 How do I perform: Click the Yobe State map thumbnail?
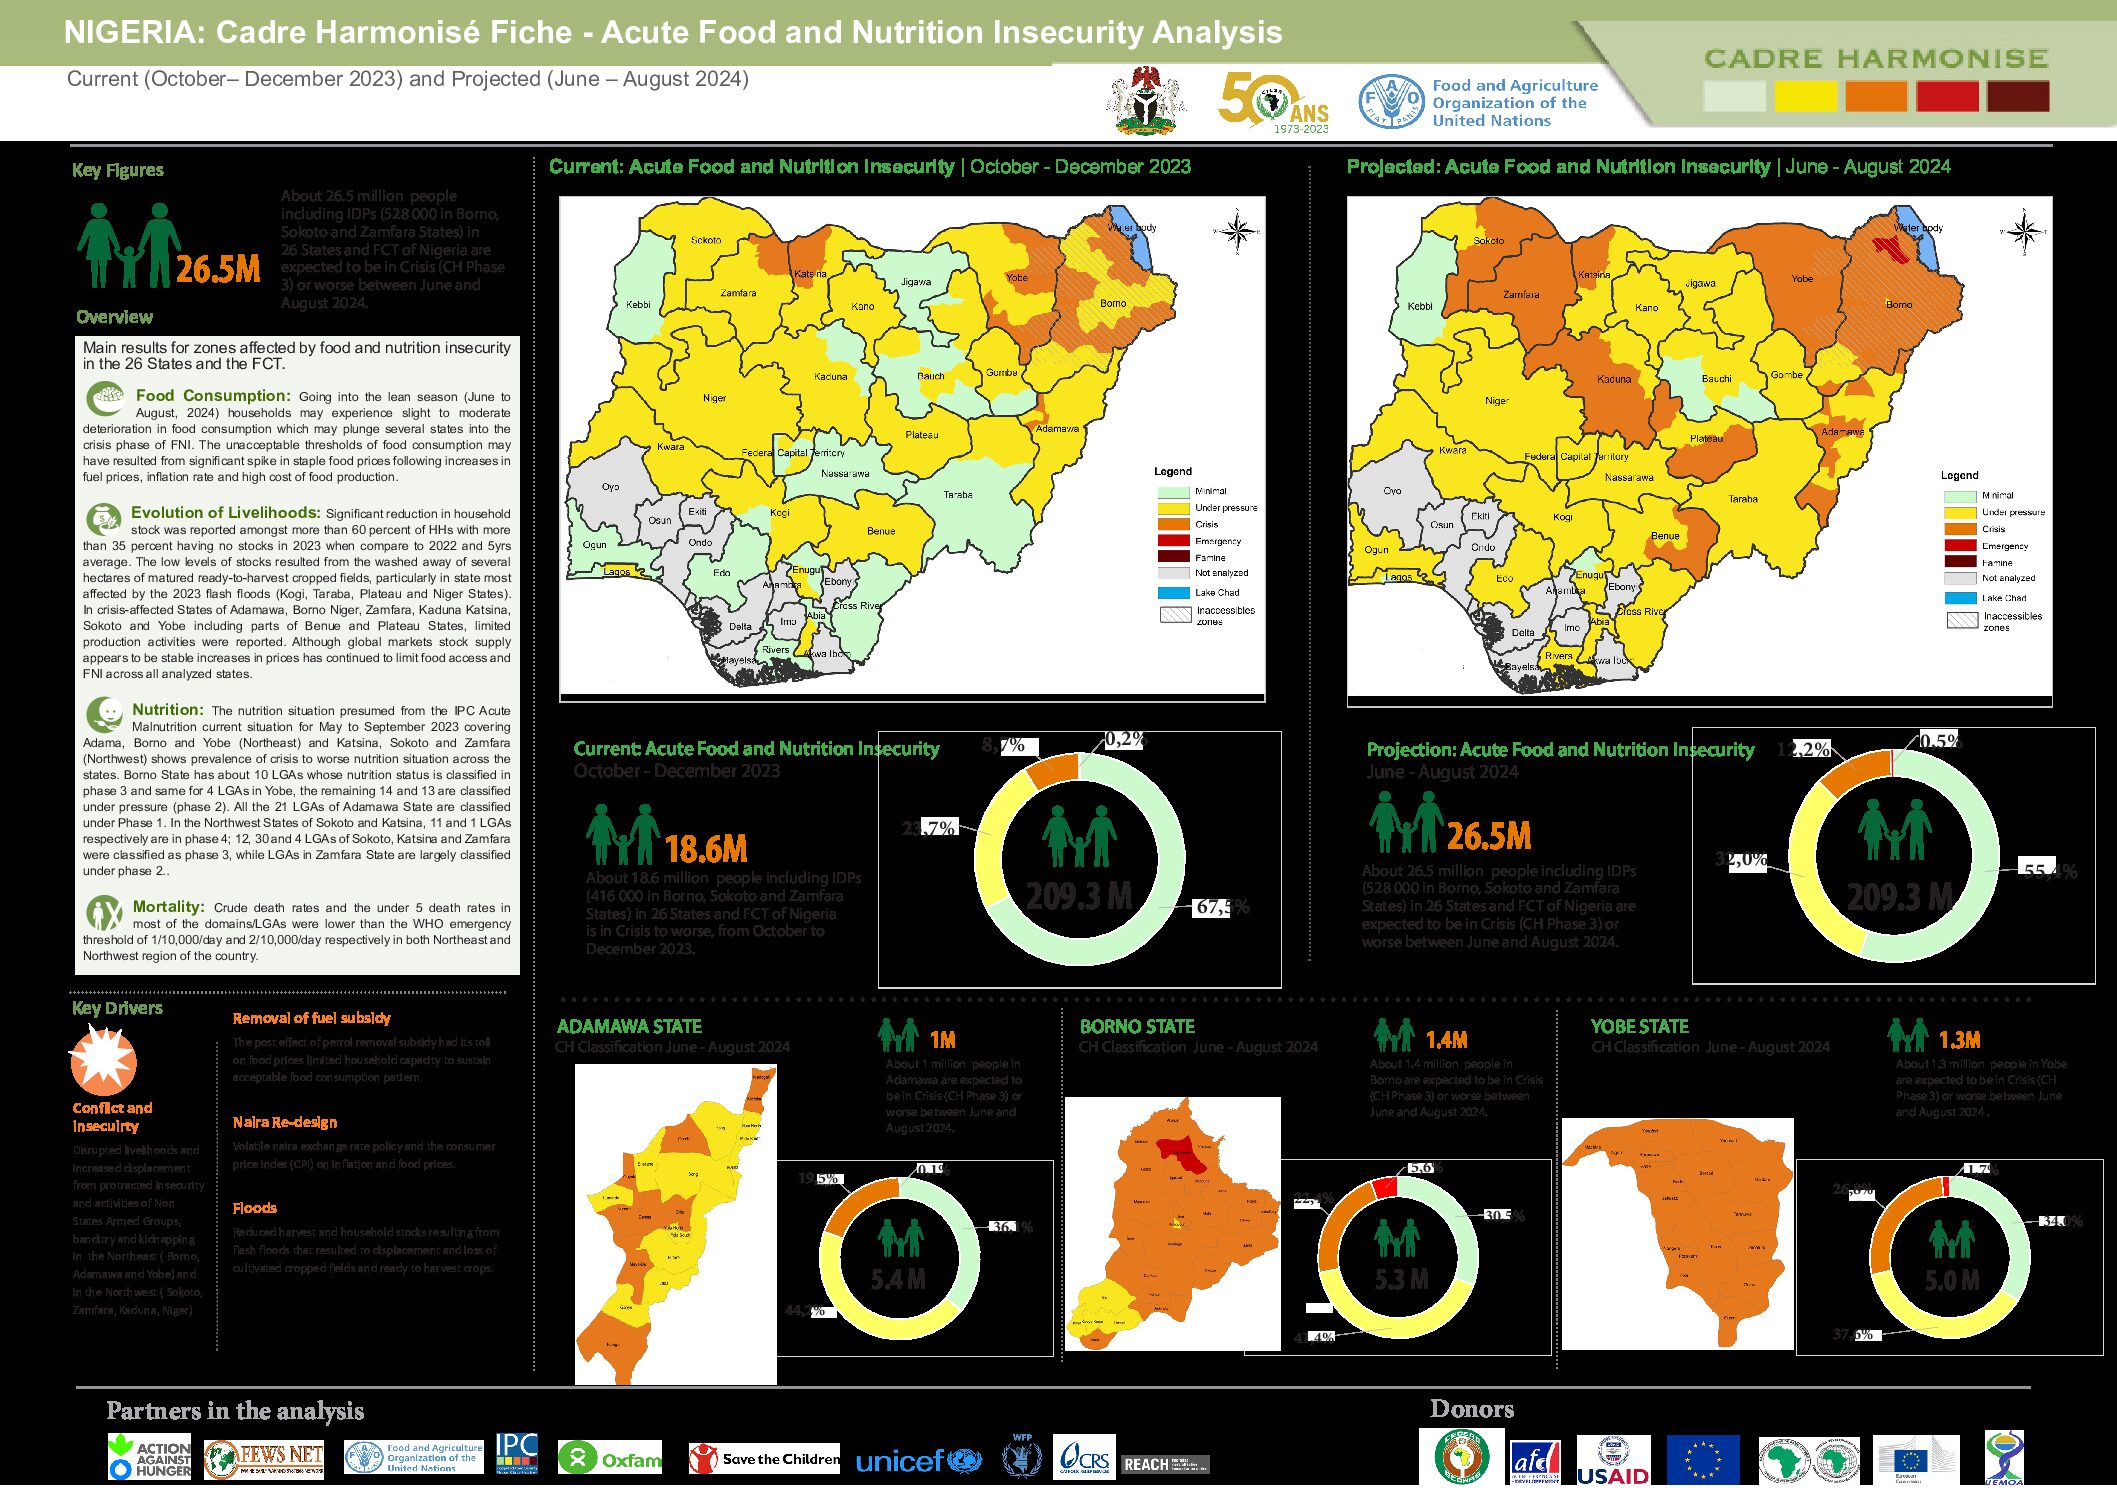coord(1677,1234)
